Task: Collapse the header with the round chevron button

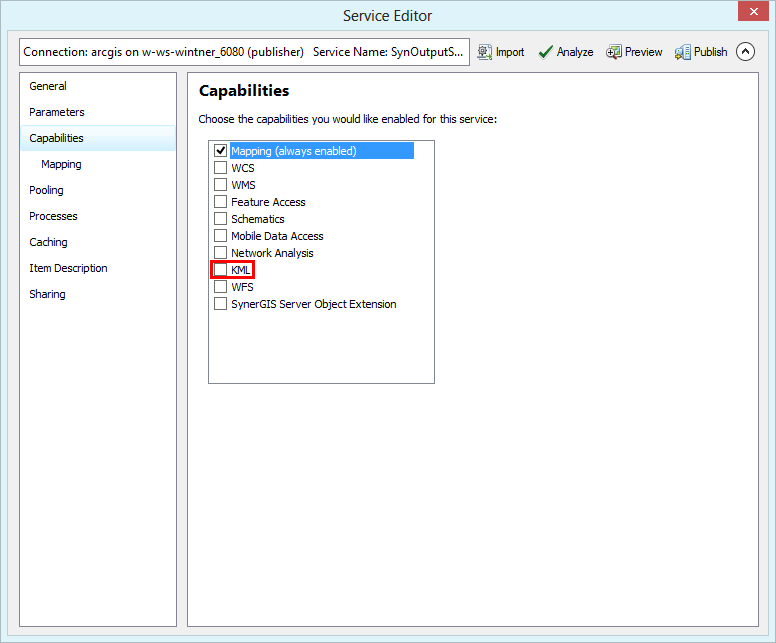Action: [x=745, y=52]
